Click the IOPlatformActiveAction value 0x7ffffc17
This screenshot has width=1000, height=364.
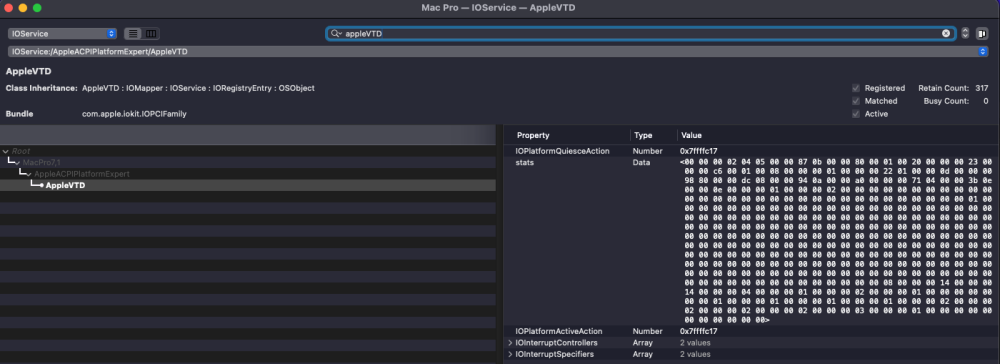point(699,331)
